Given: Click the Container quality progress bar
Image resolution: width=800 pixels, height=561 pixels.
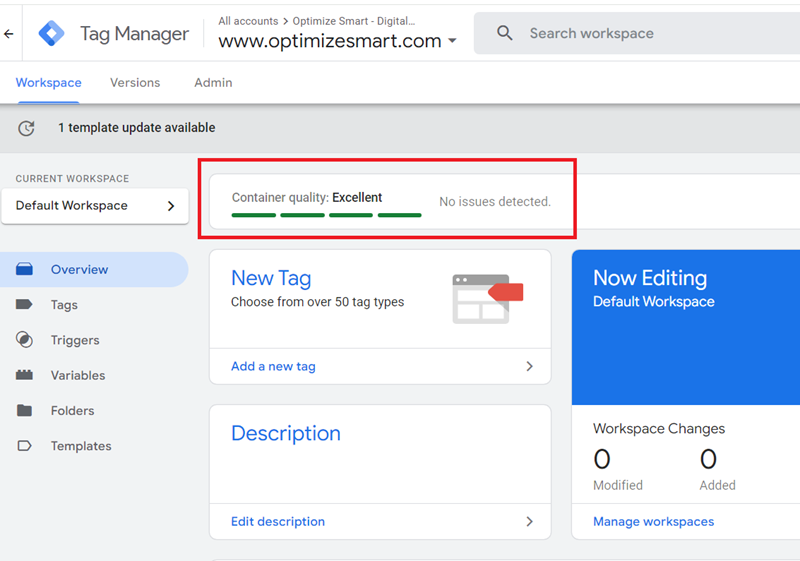Looking at the screenshot, I should coord(327,215).
